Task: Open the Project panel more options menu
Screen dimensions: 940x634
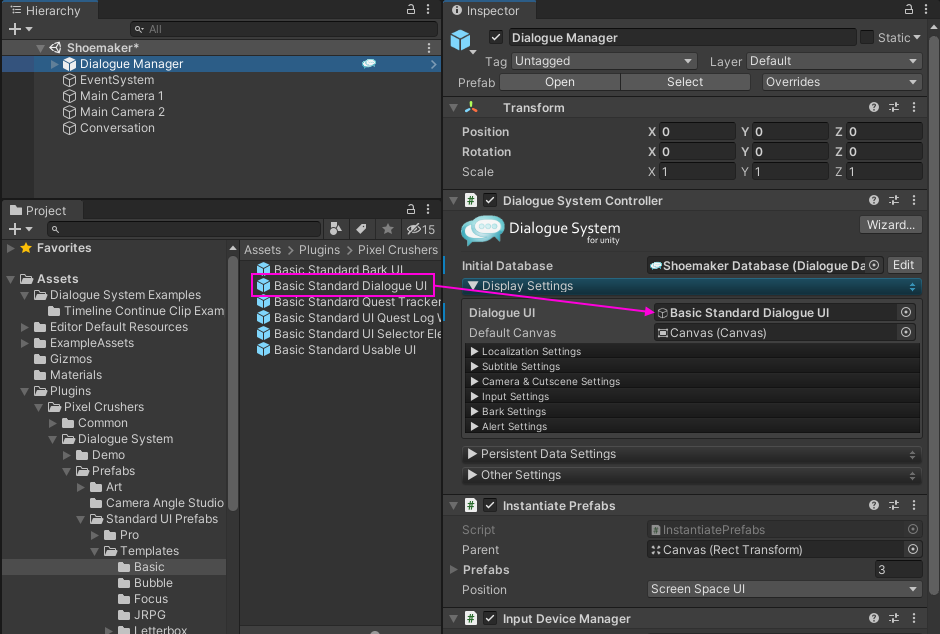Action: tap(428, 209)
